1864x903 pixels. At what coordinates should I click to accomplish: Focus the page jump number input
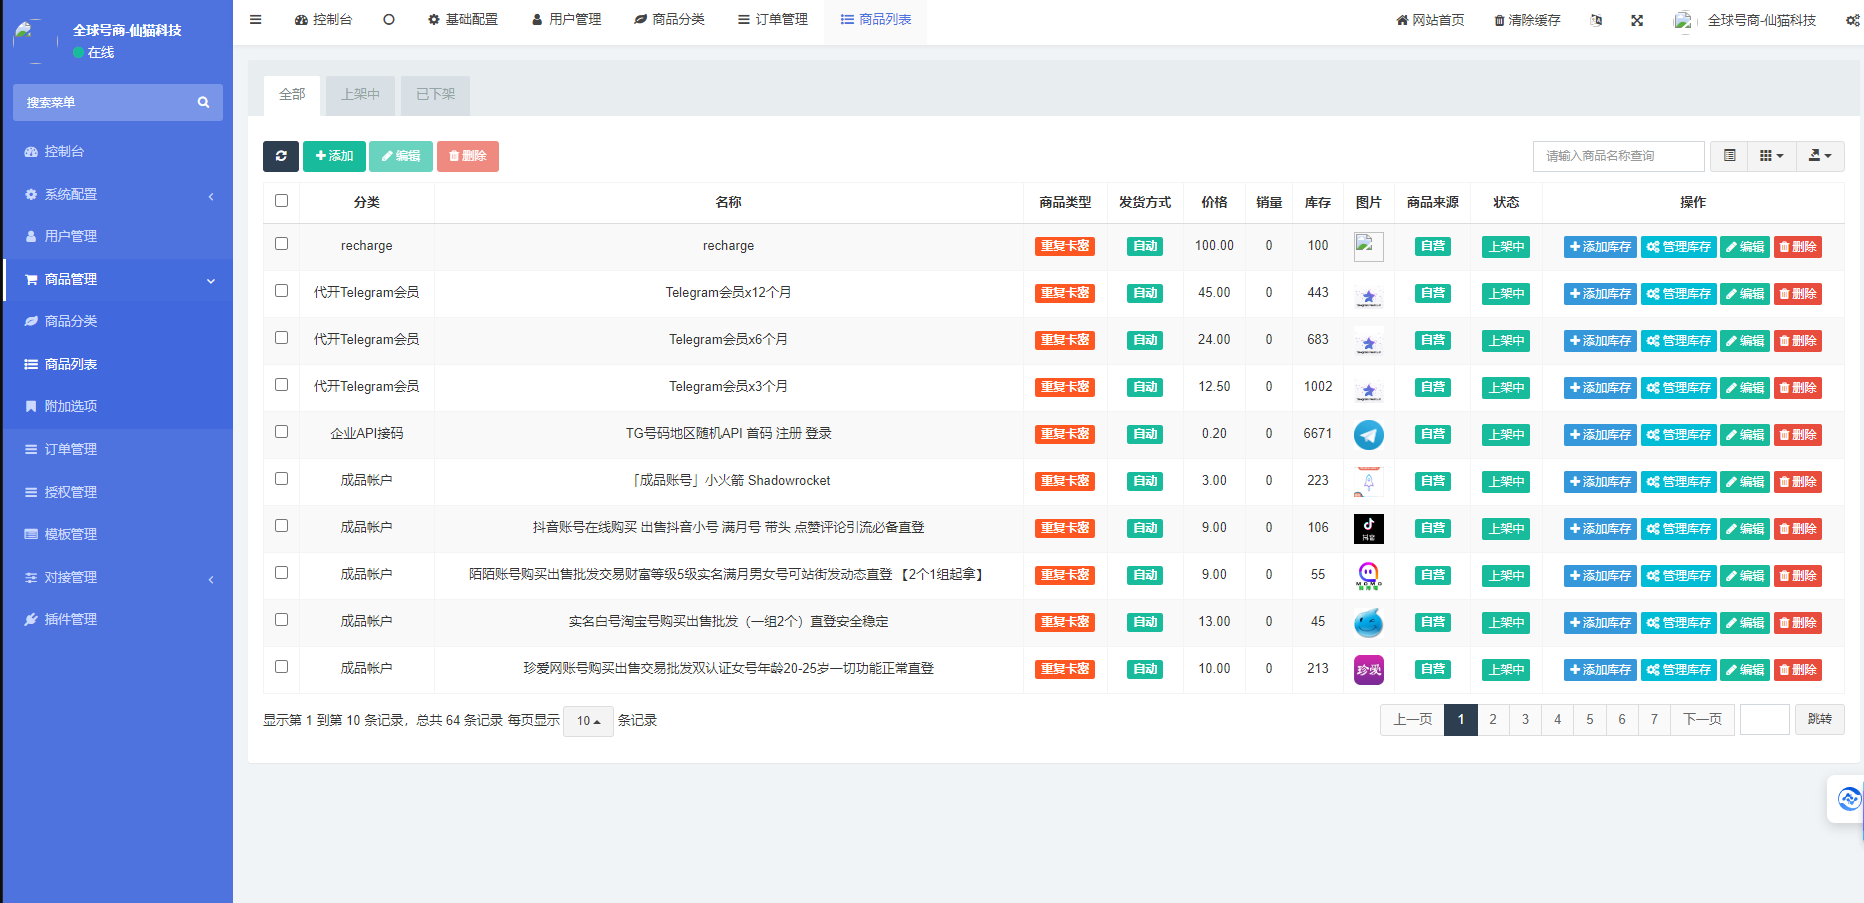tap(1764, 720)
